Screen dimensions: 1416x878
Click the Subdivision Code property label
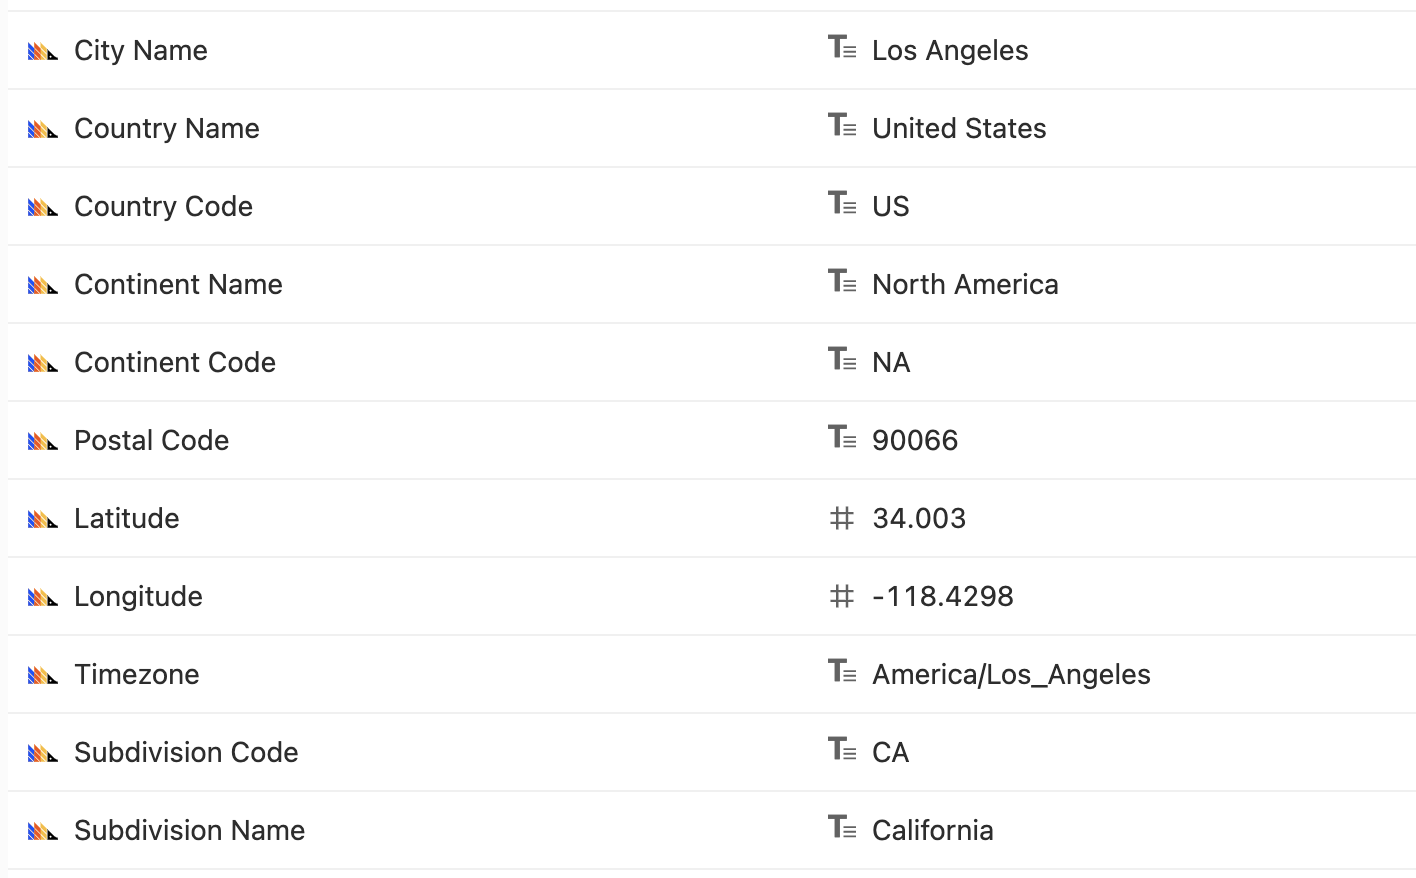(186, 752)
